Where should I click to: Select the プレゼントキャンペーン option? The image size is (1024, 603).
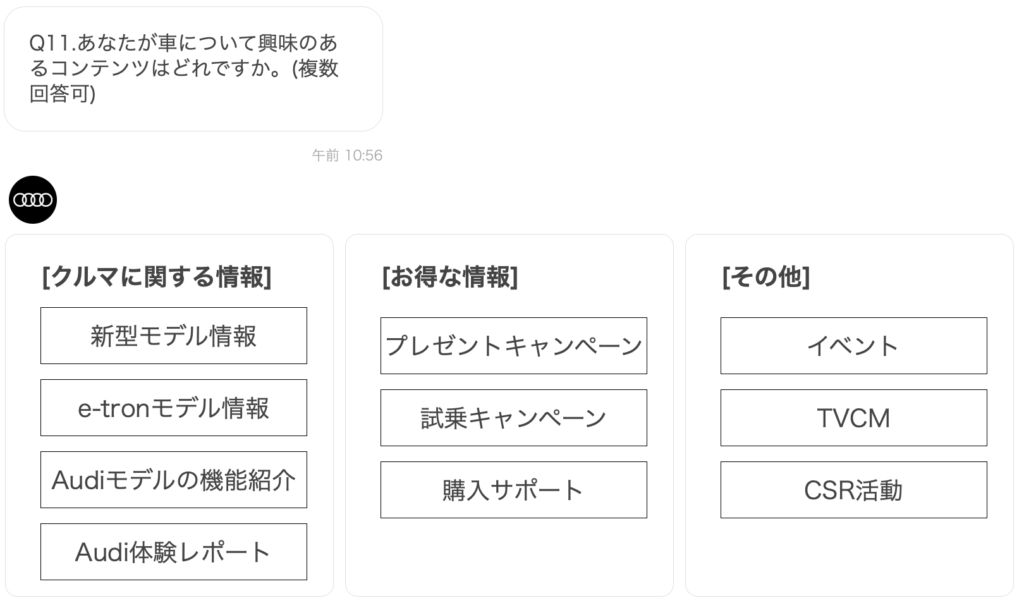pos(514,346)
